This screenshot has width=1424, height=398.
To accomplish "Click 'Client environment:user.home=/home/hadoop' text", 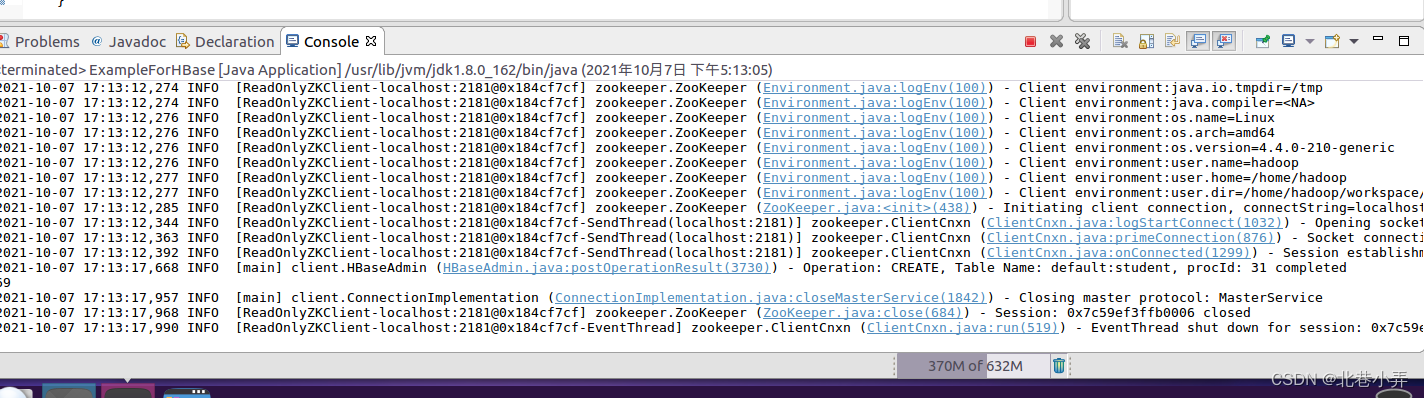I will pyautogui.click(x=1183, y=178).
